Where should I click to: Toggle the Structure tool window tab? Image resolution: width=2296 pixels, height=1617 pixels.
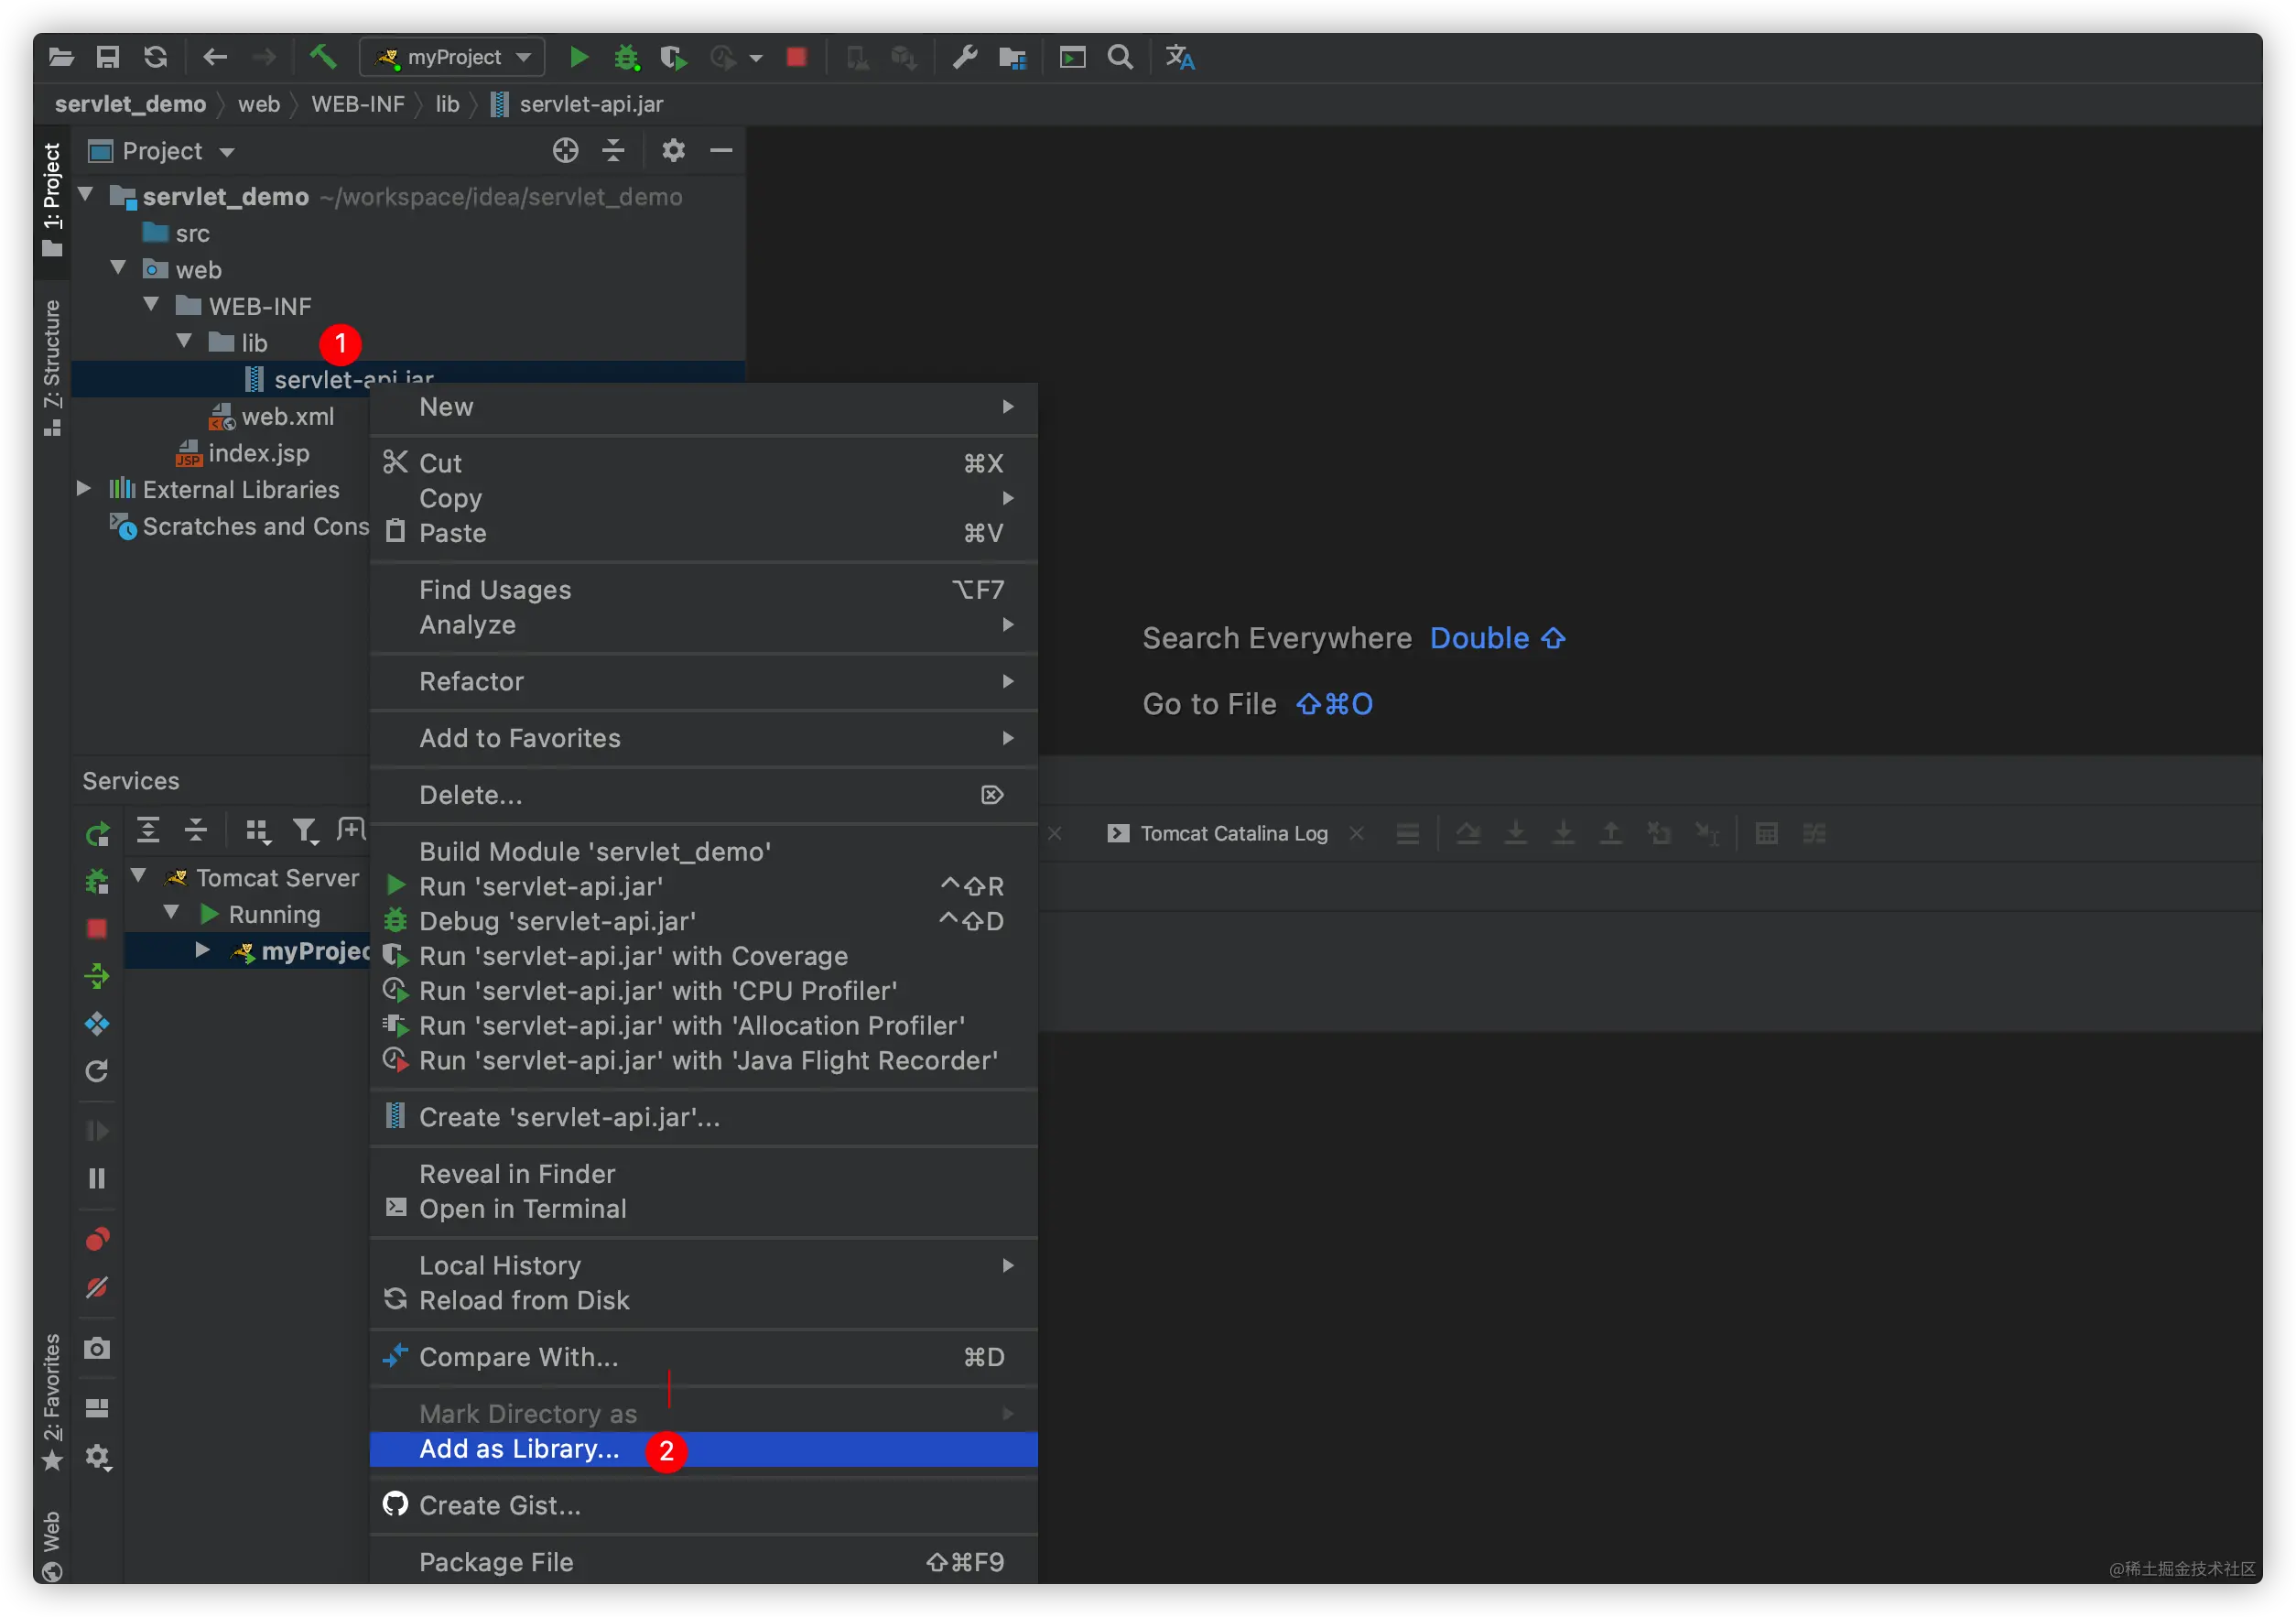52,366
